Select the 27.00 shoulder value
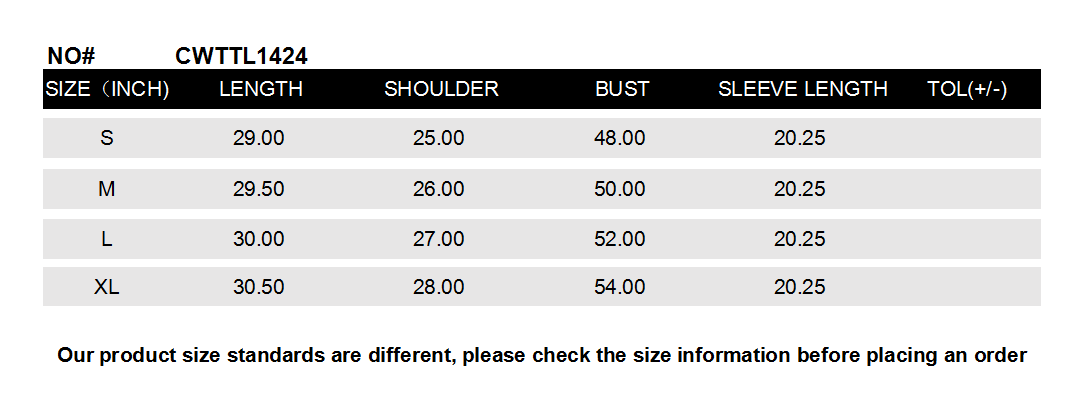 pyautogui.click(x=439, y=239)
